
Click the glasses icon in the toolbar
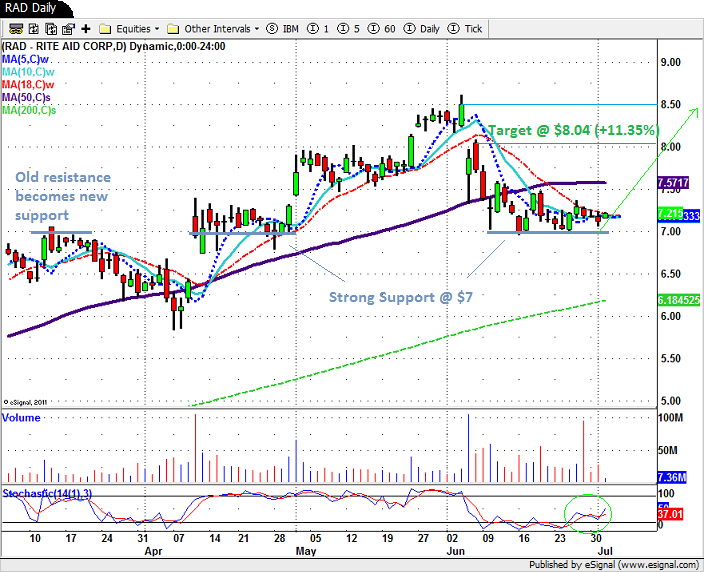[x=16, y=29]
